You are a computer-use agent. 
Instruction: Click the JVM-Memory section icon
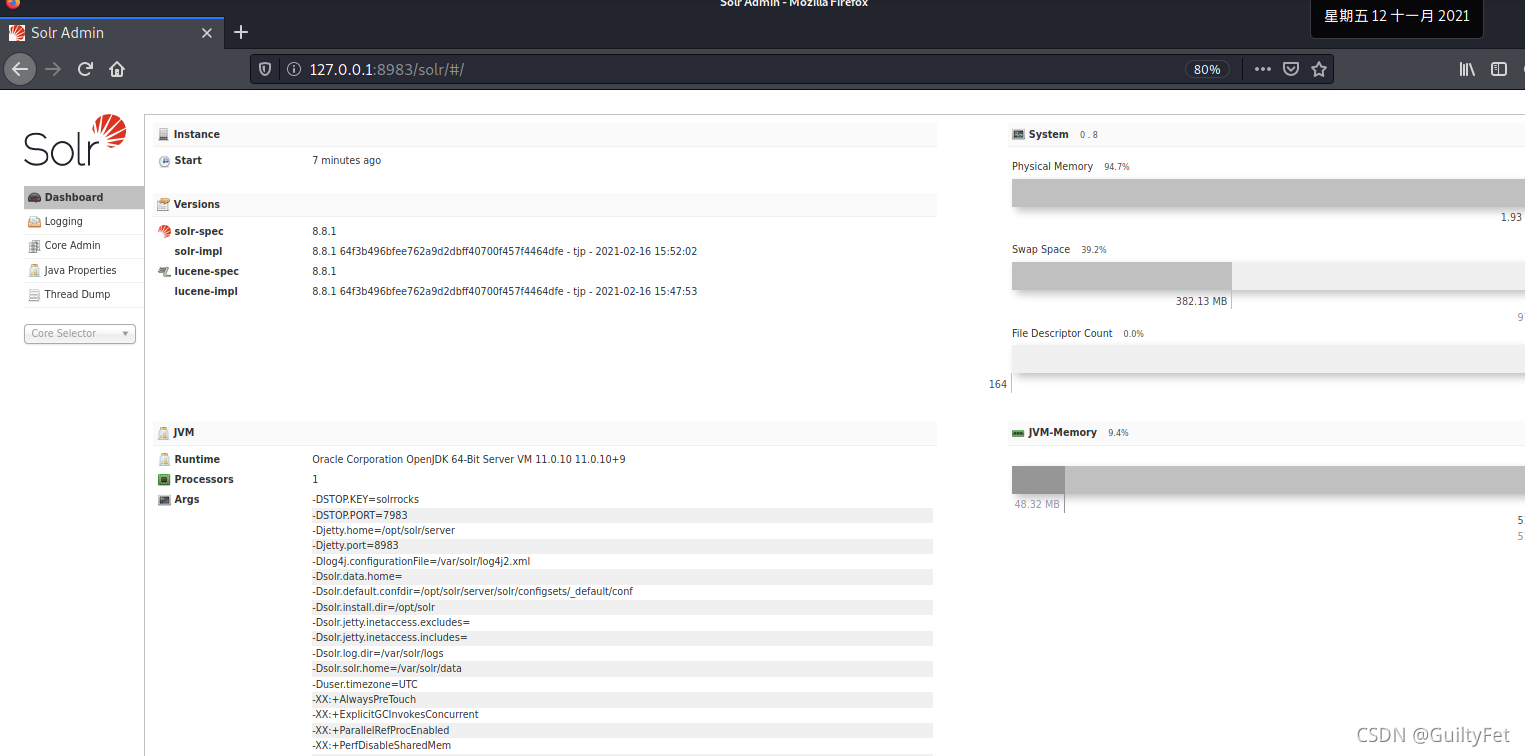tap(1018, 433)
